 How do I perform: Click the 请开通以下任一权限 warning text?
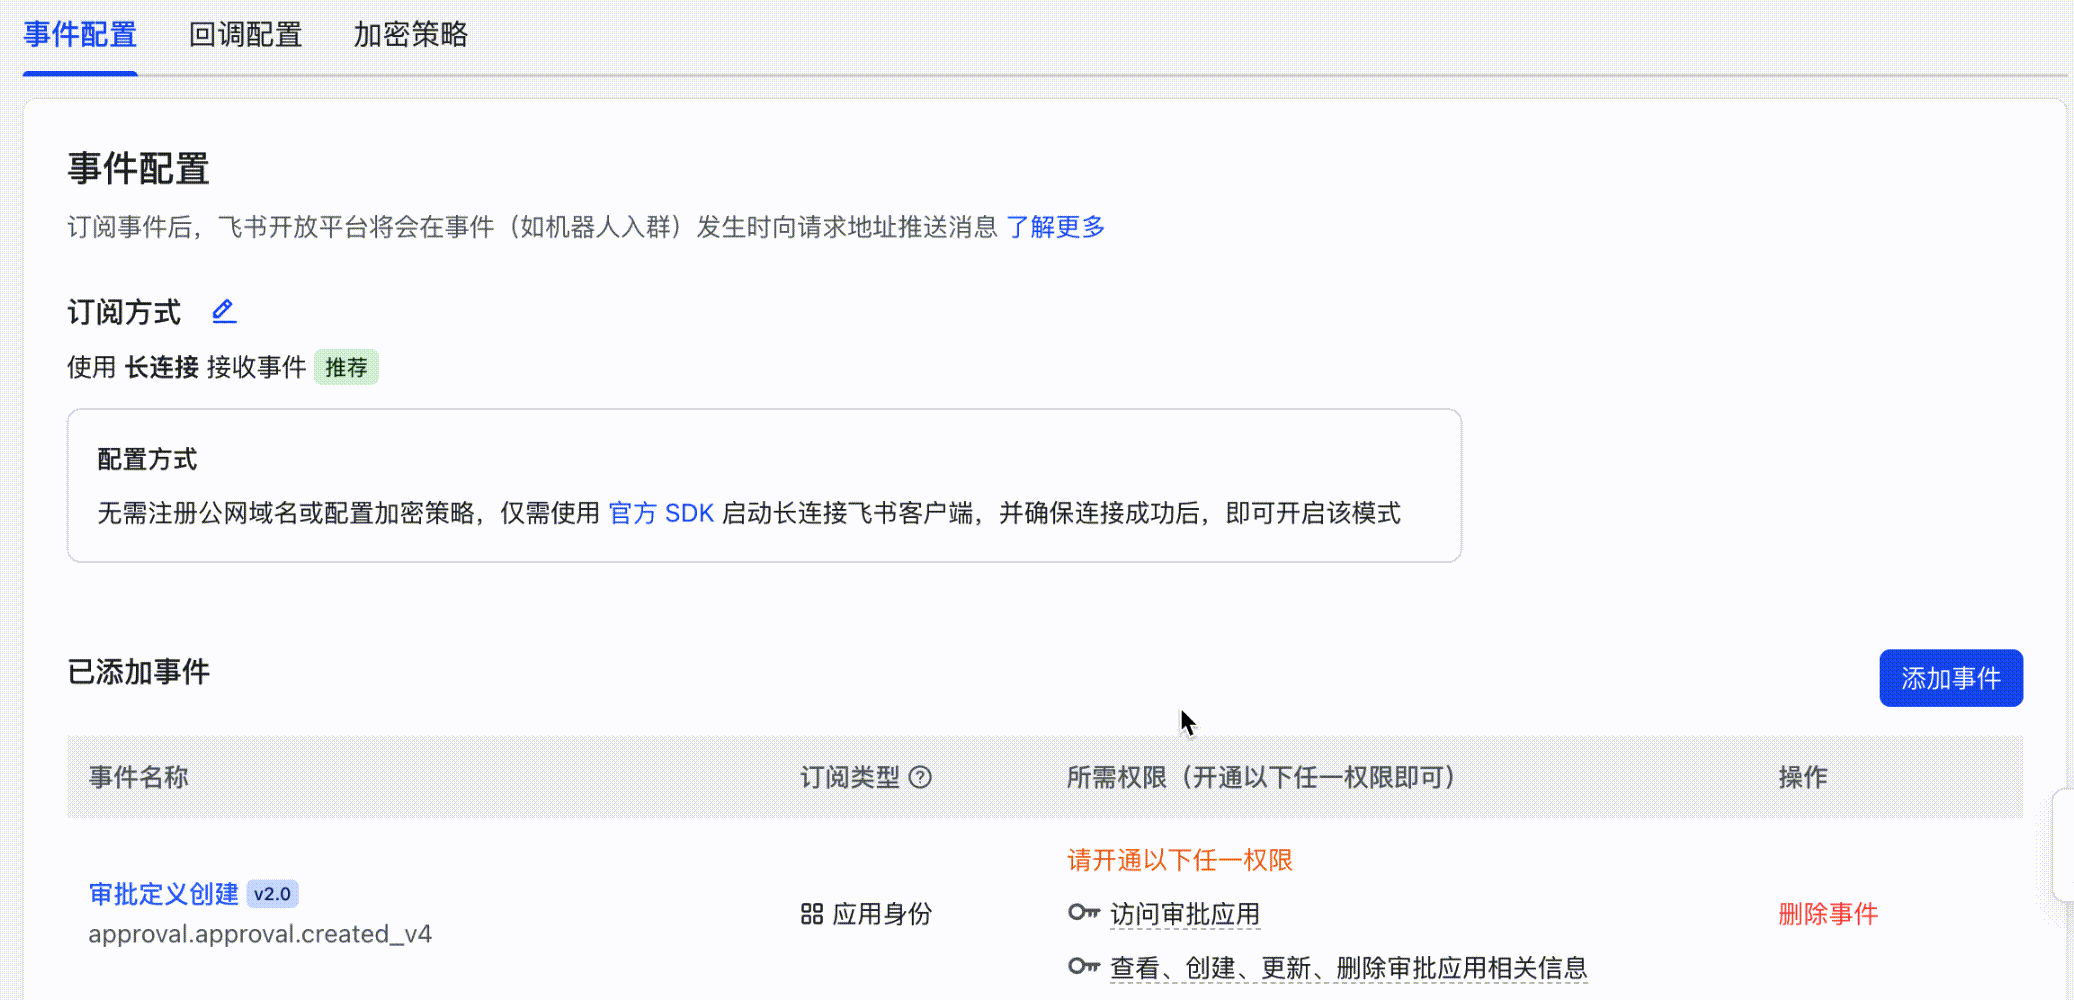(1180, 860)
